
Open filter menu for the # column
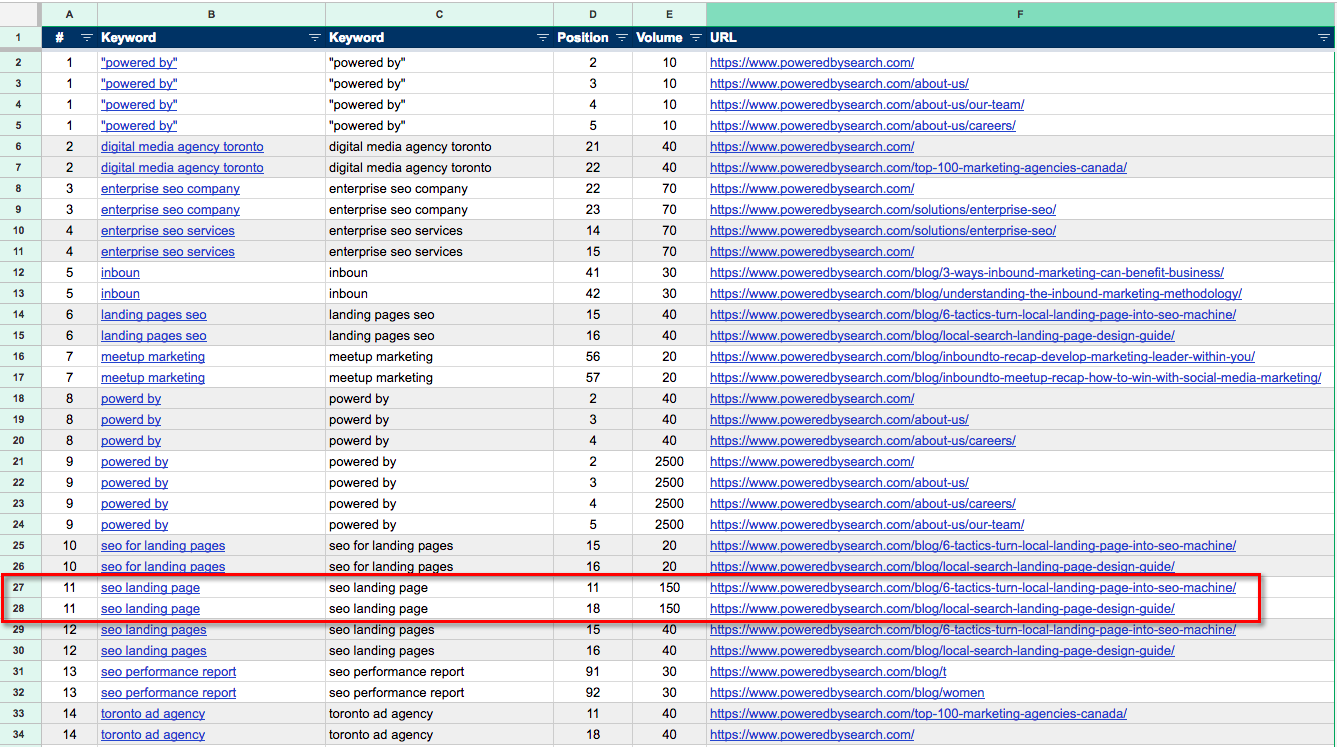(x=86, y=37)
